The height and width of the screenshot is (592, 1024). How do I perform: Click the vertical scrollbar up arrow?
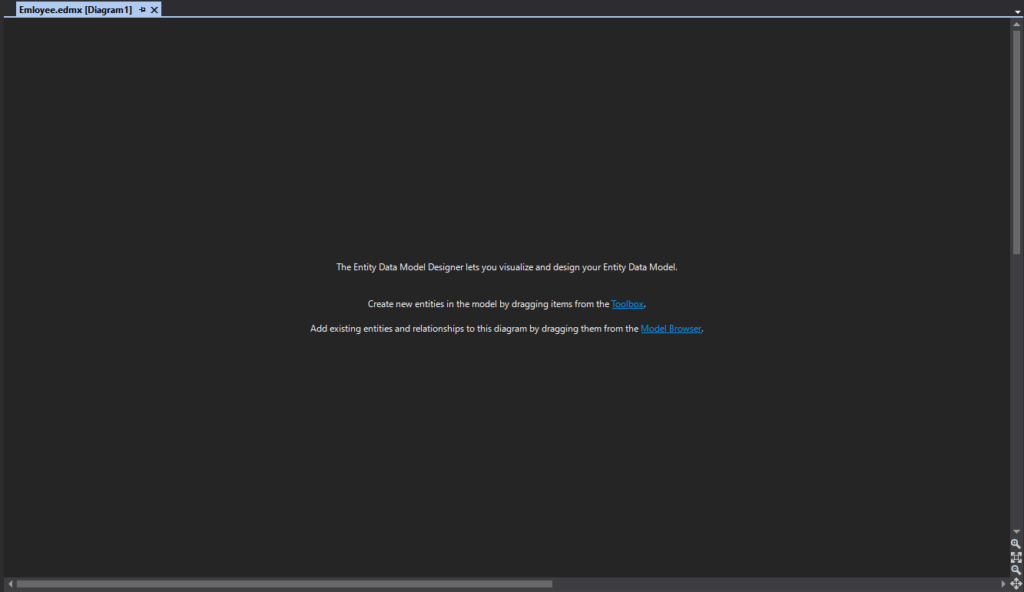click(x=1016, y=24)
